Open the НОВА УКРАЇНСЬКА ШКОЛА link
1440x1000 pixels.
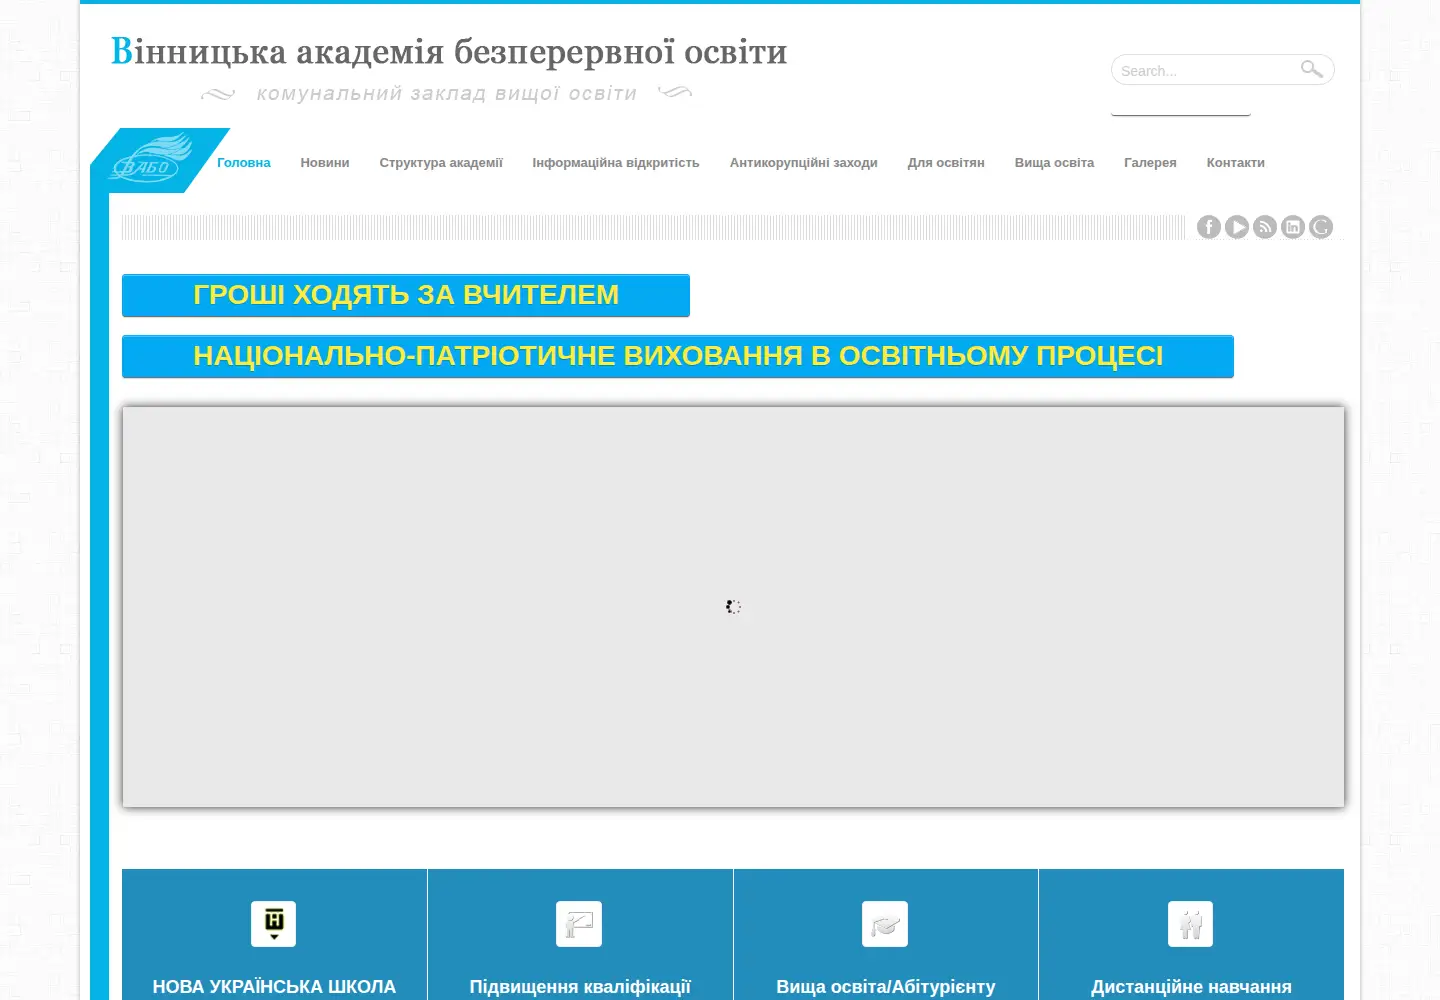[274, 987]
